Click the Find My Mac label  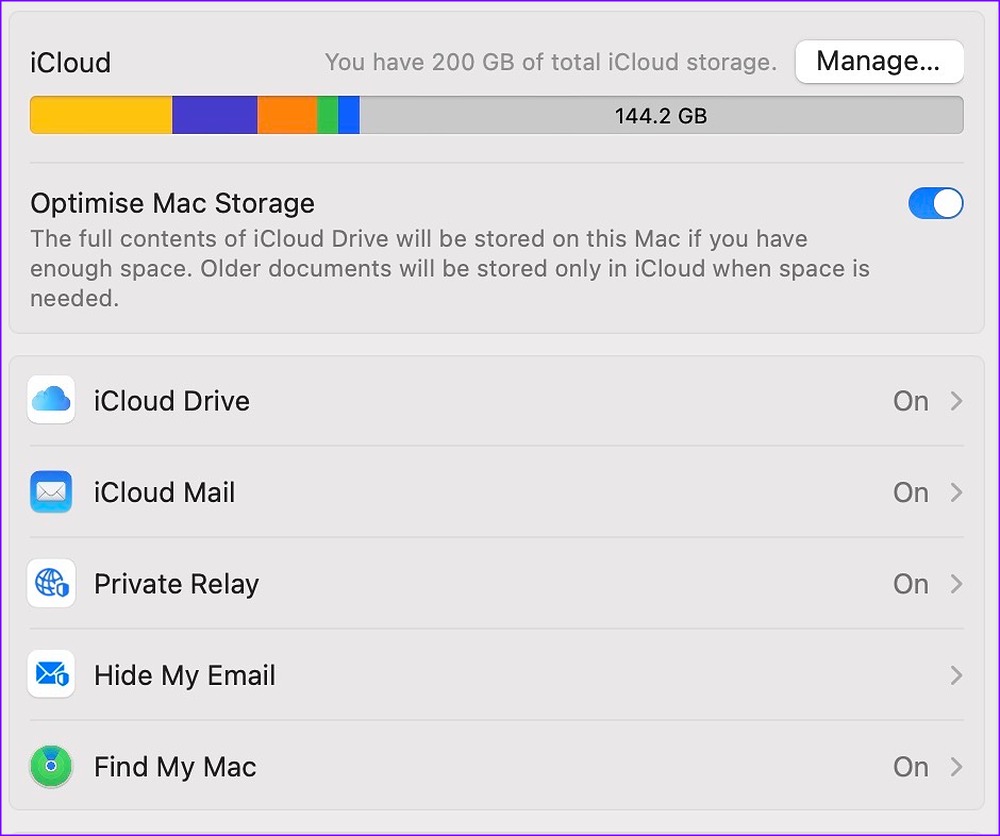click(175, 767)
